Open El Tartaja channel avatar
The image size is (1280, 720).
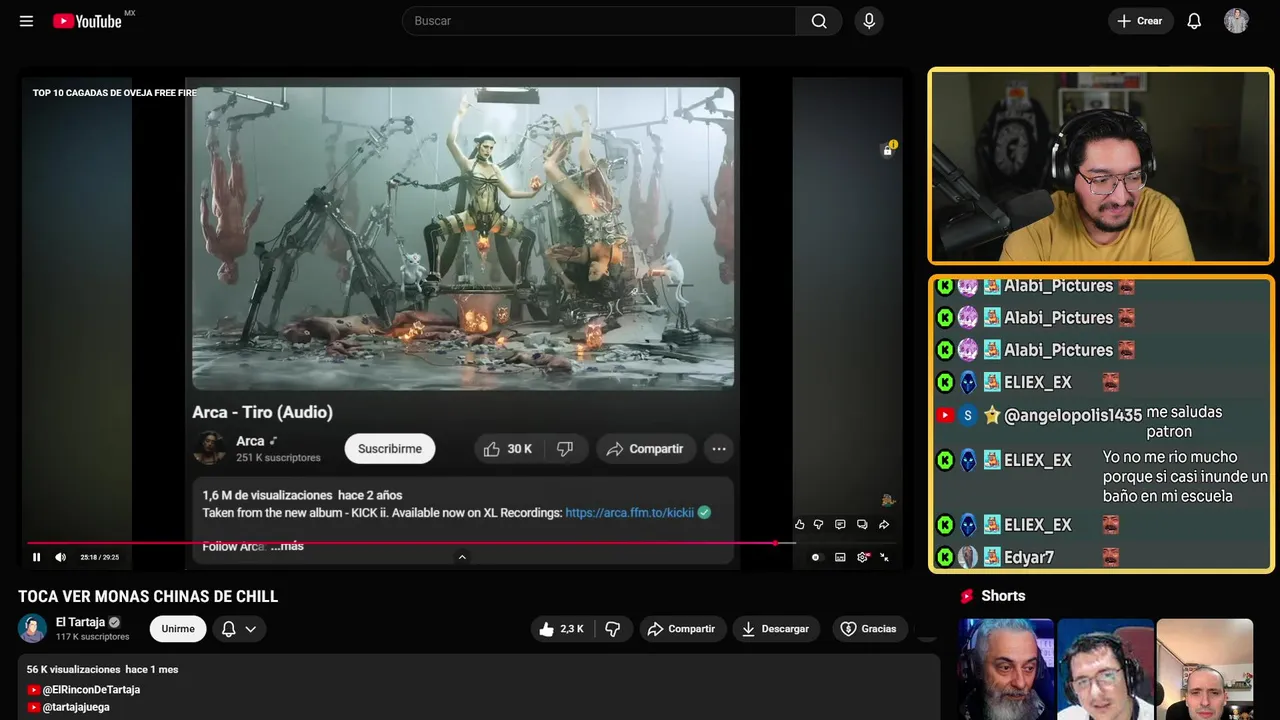pos(32,629)
